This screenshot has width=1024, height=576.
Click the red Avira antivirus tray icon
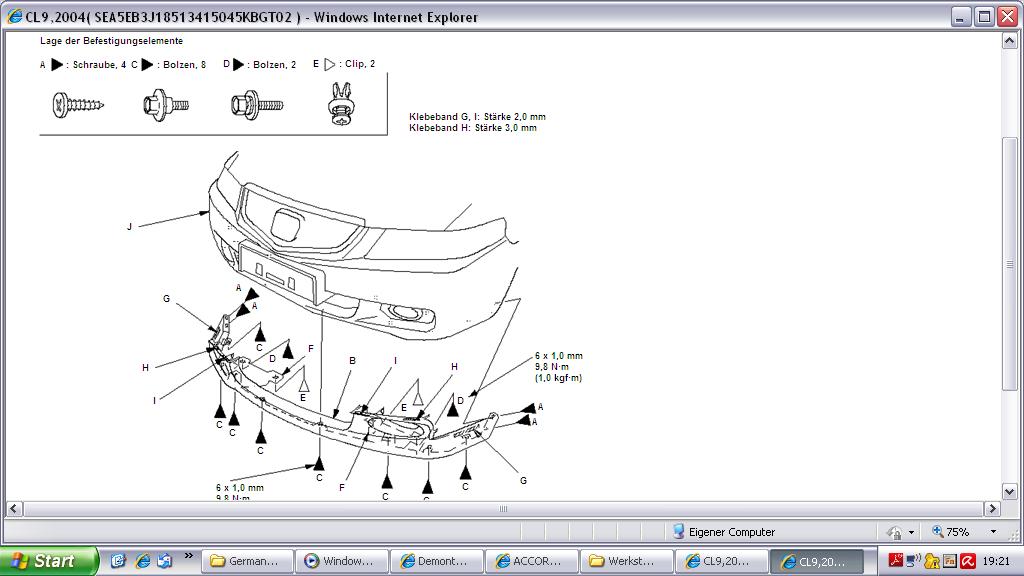(968, 560)
